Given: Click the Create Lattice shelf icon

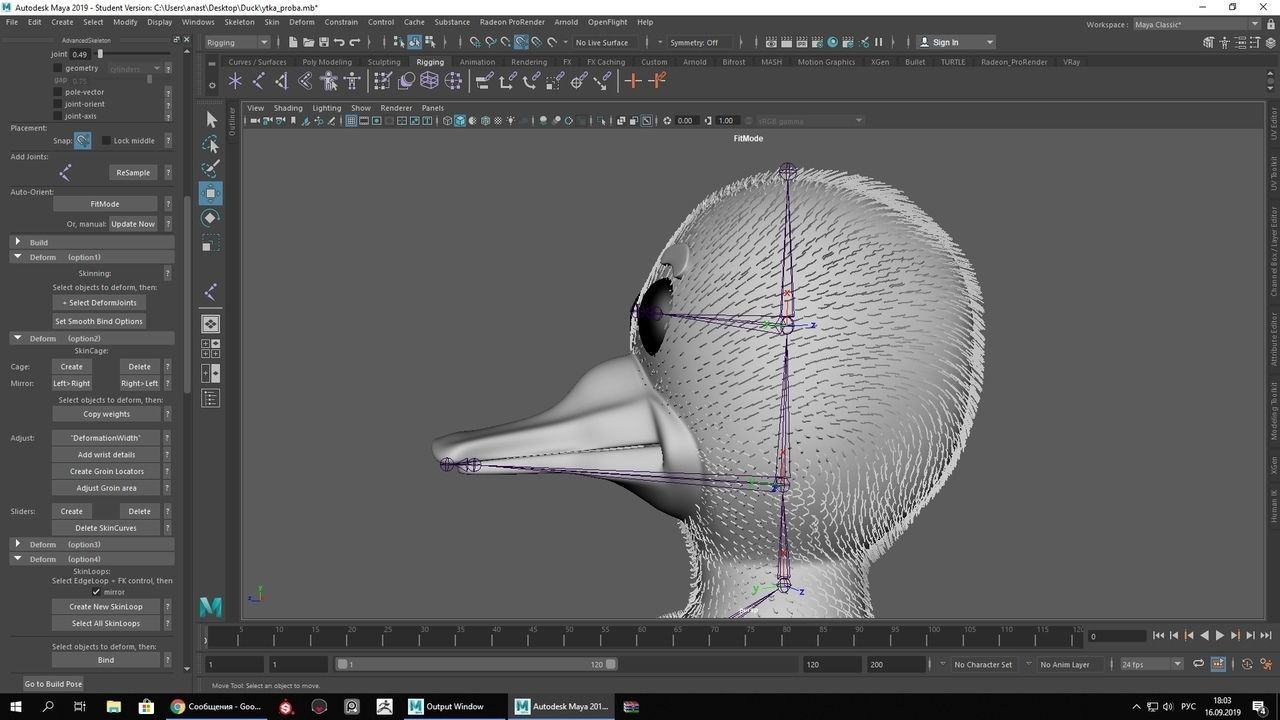Looking at the screenshot, I should (x=430, y=81).
